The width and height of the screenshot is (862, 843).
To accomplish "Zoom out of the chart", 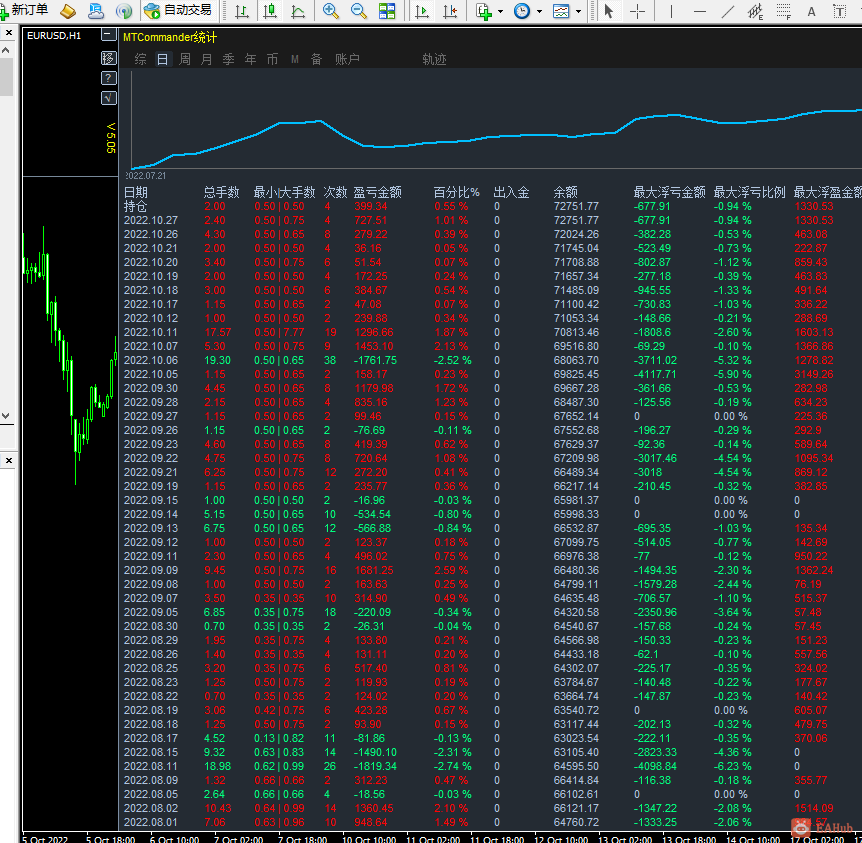I will tap(358, 11).
